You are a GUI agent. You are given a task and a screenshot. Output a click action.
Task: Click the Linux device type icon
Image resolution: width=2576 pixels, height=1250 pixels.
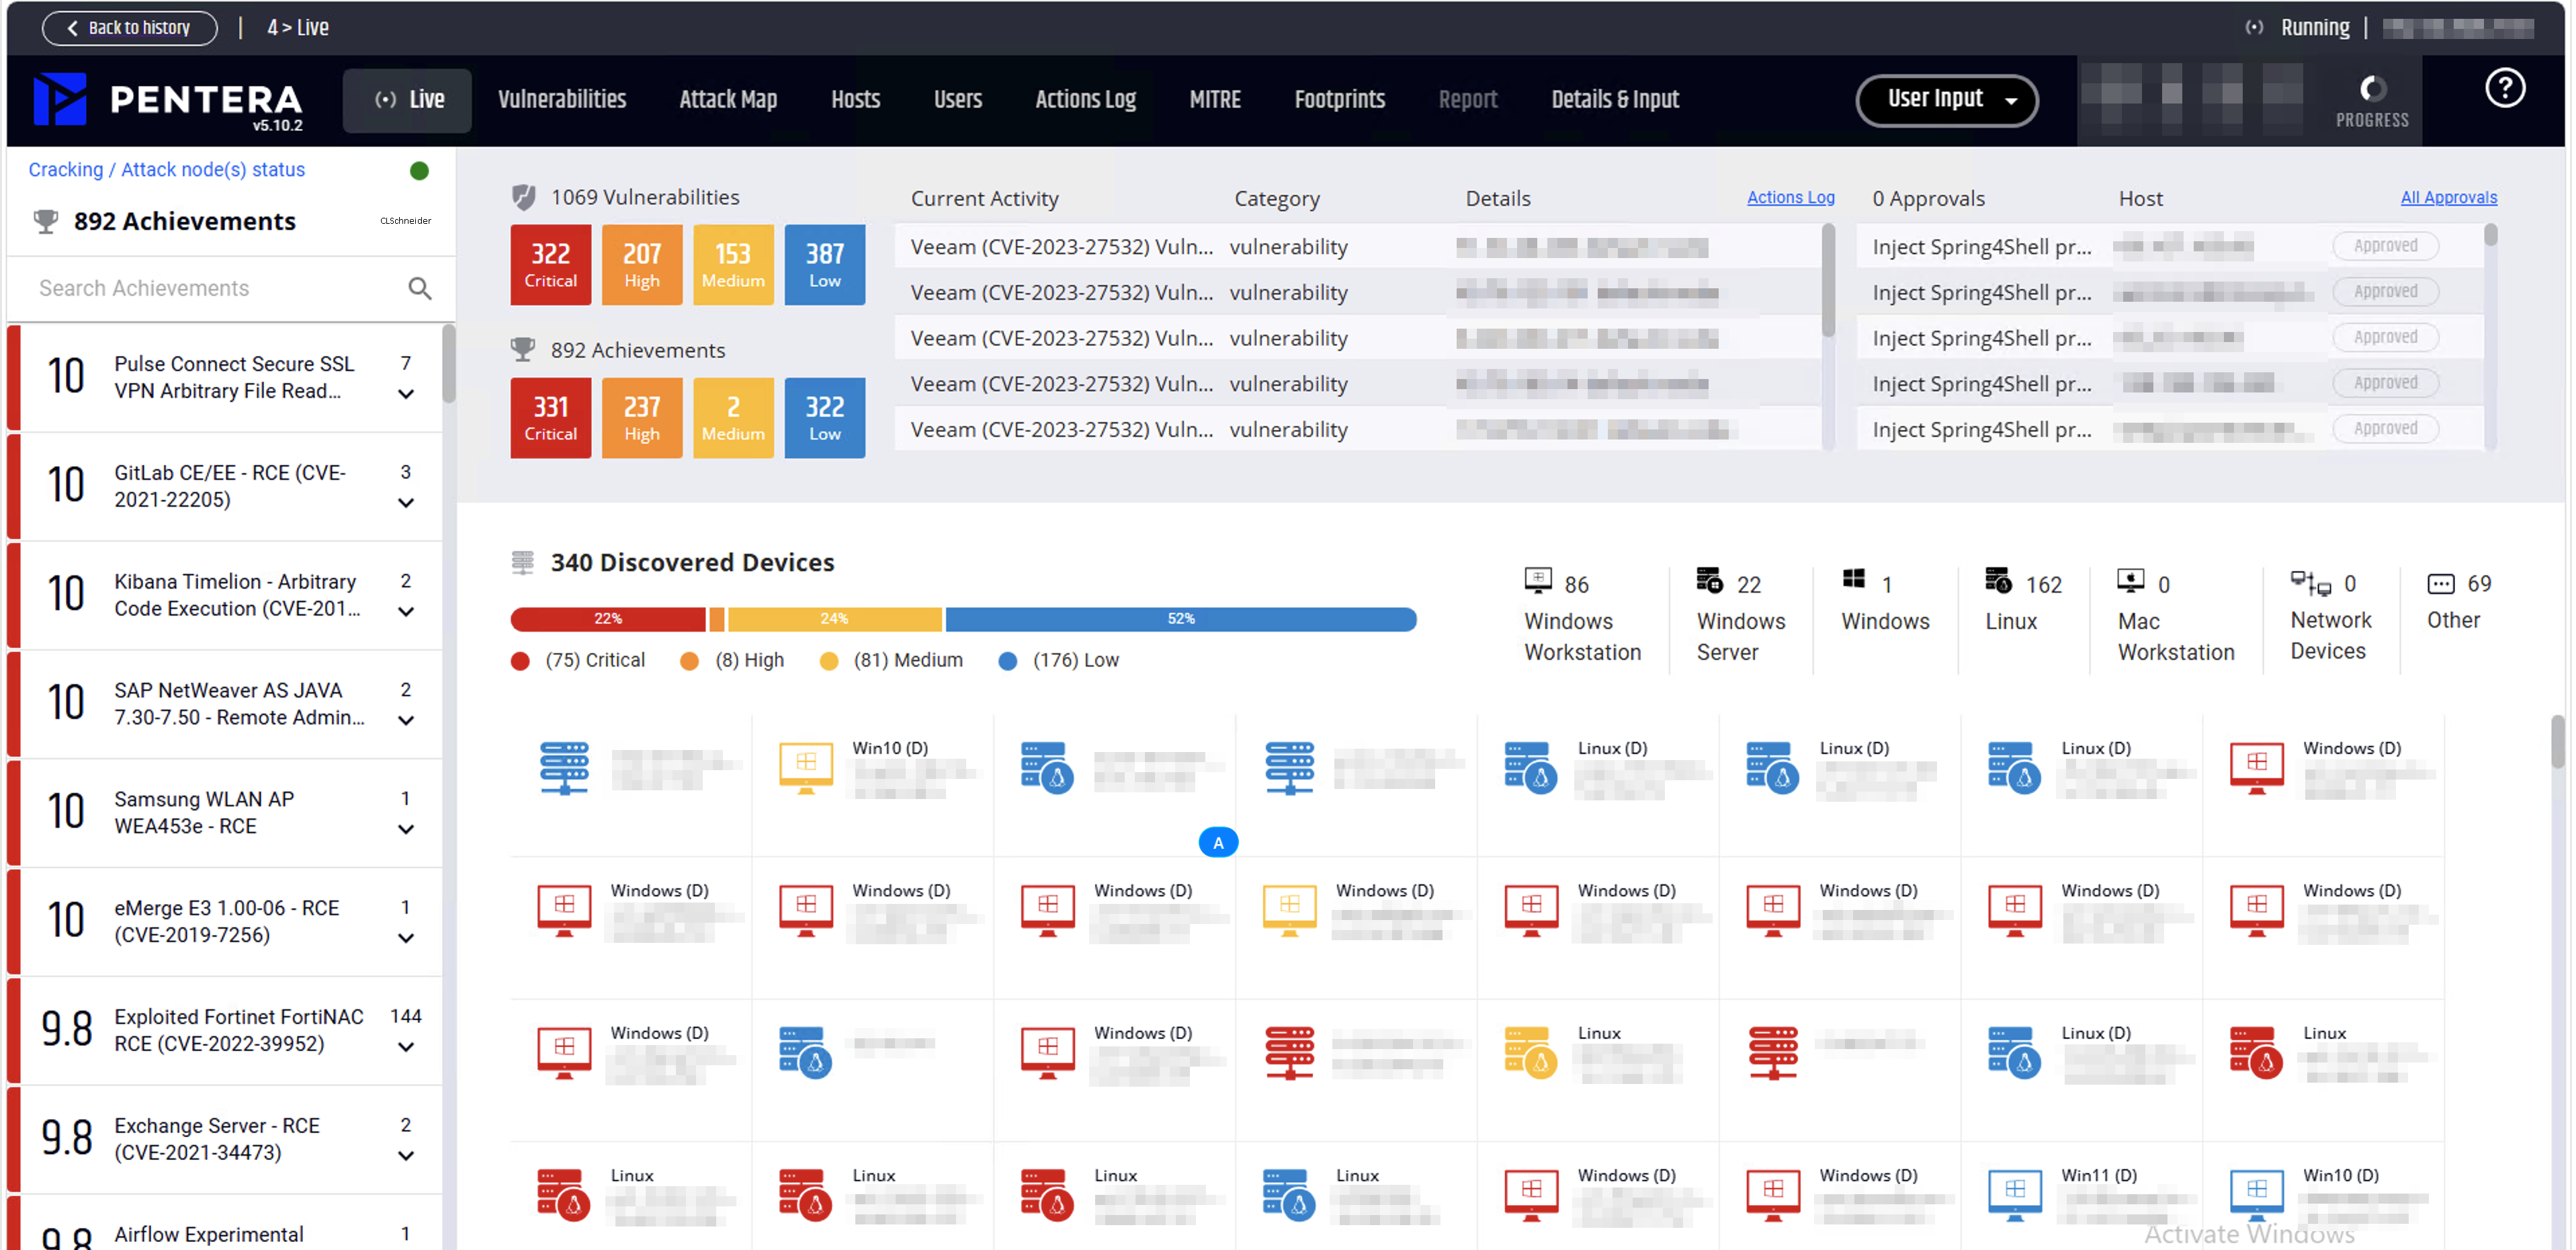point(1997,580)
